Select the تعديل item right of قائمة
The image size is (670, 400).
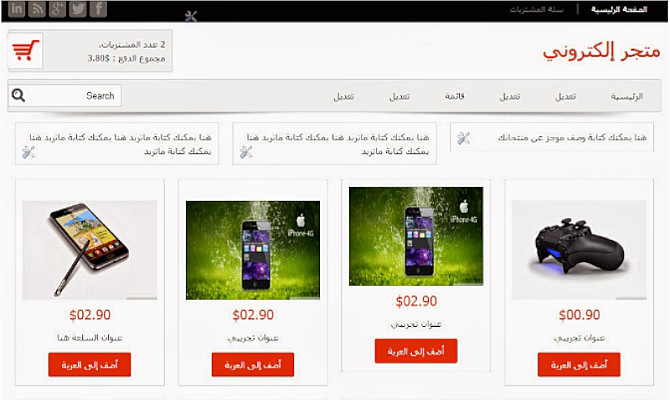(x=510, y=97)
